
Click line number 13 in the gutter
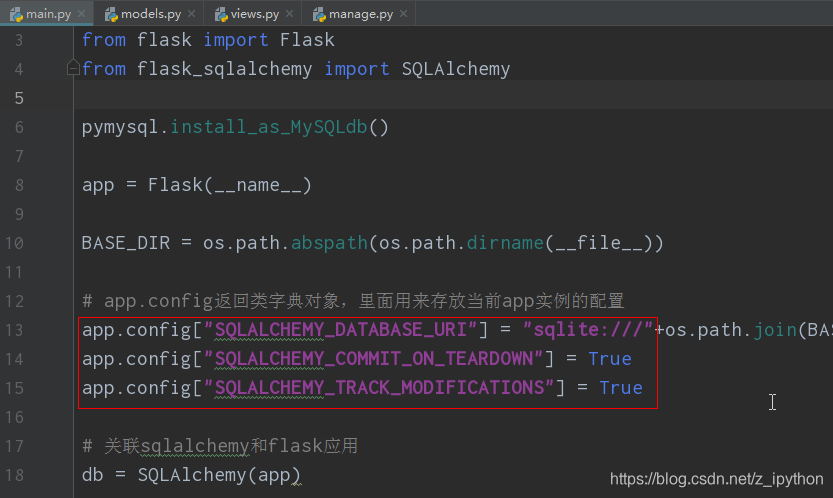pos(14,330)
